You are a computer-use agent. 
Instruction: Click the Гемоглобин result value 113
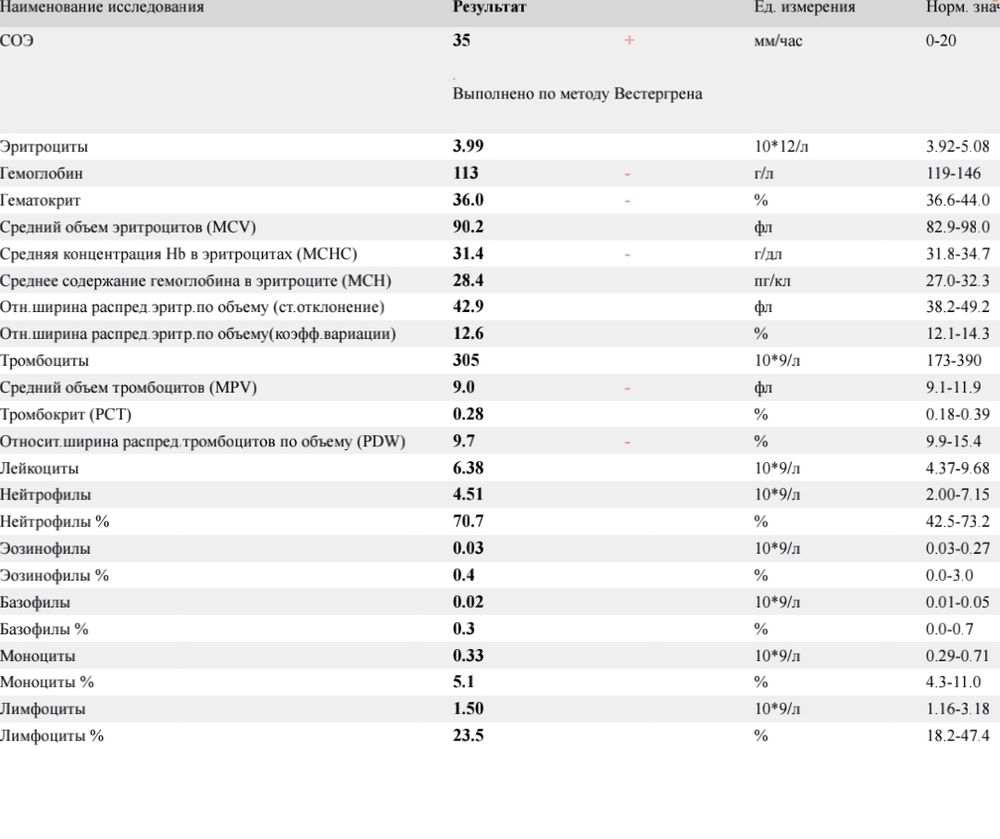pyautogui.click(x=466, y=173)
